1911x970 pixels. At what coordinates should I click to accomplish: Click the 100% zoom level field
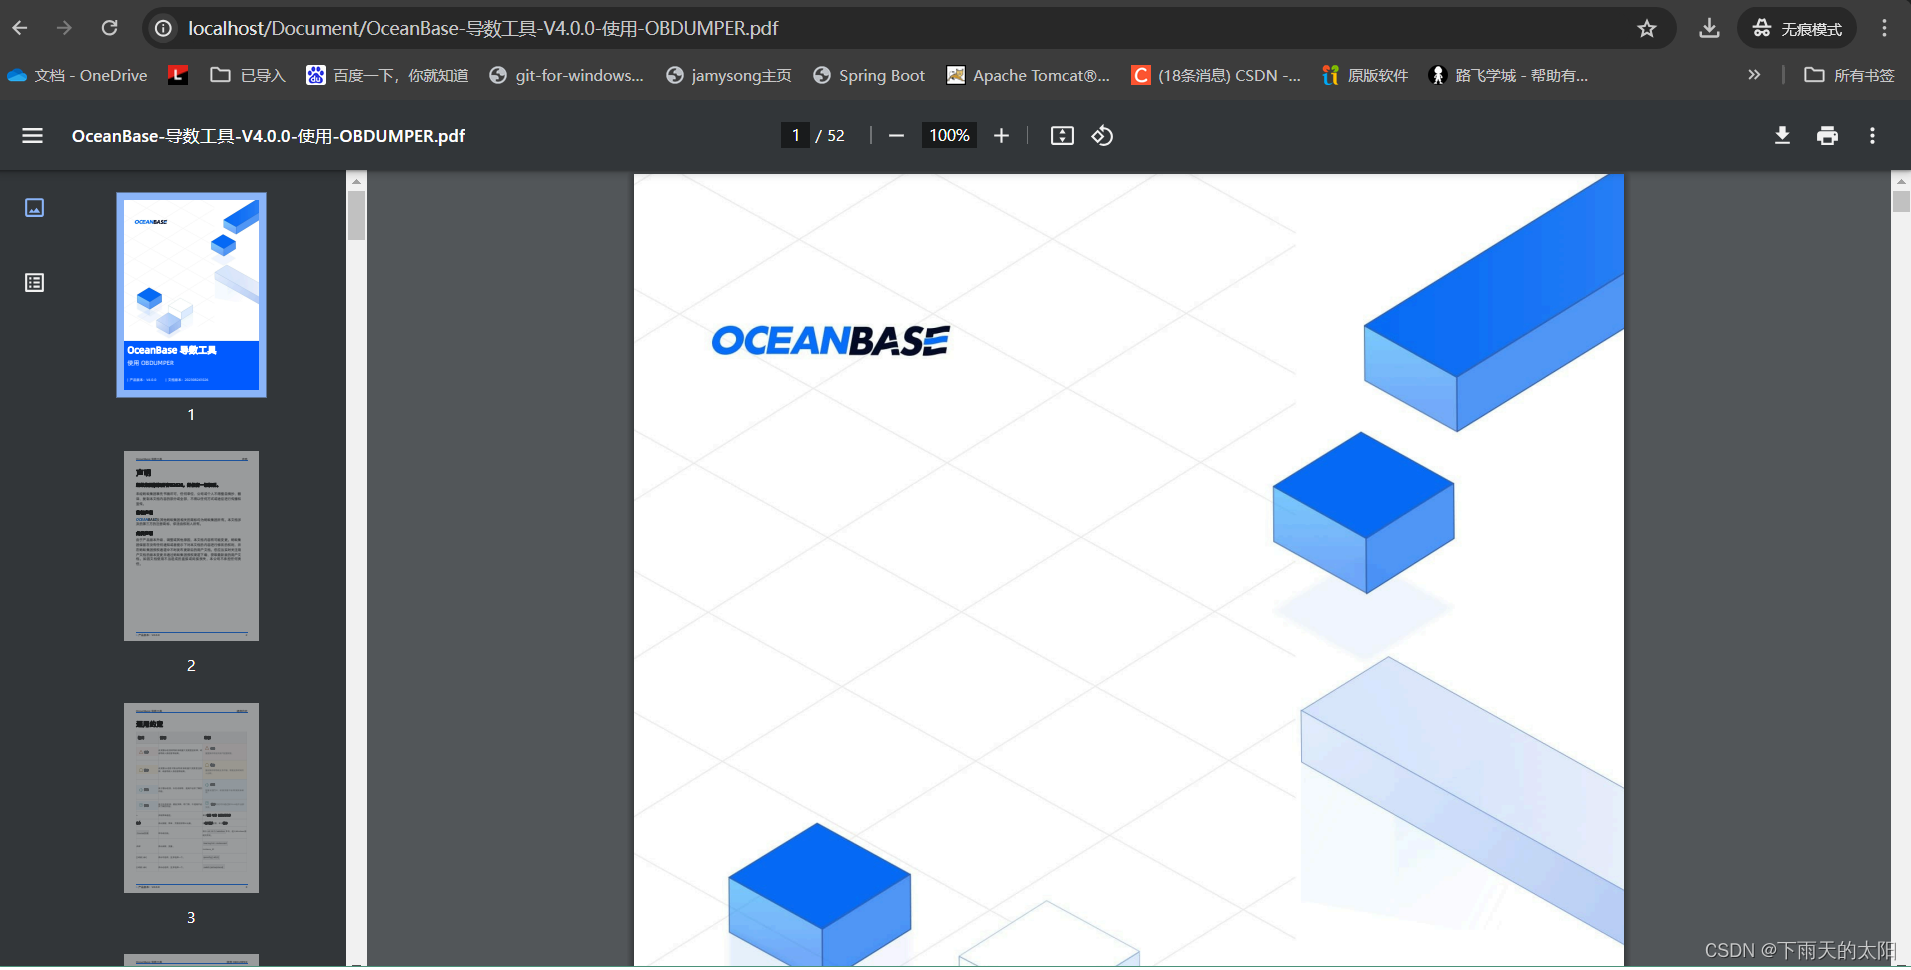click(x=949, y=135)
